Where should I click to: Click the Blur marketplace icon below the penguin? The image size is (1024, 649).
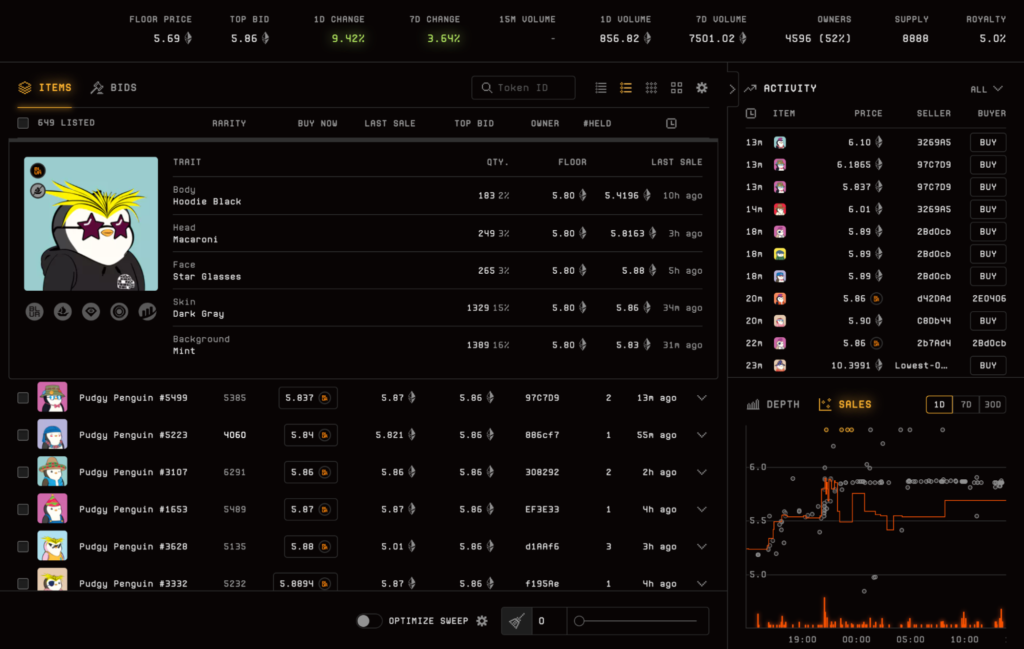coord(35,312)
